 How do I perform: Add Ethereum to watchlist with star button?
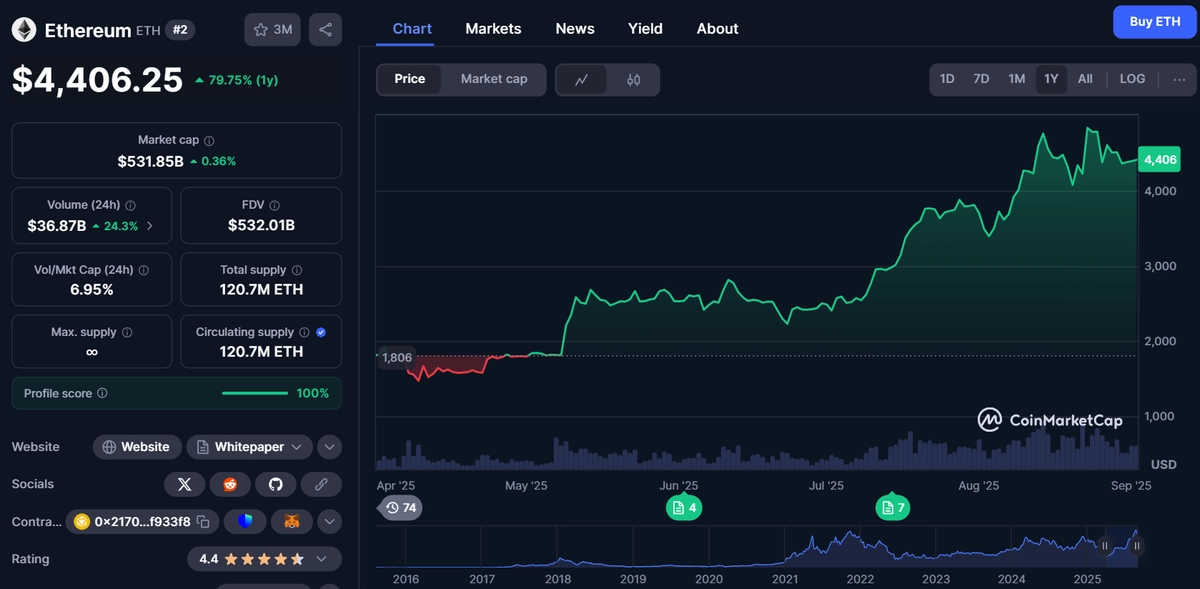click(x=272, y=30)
